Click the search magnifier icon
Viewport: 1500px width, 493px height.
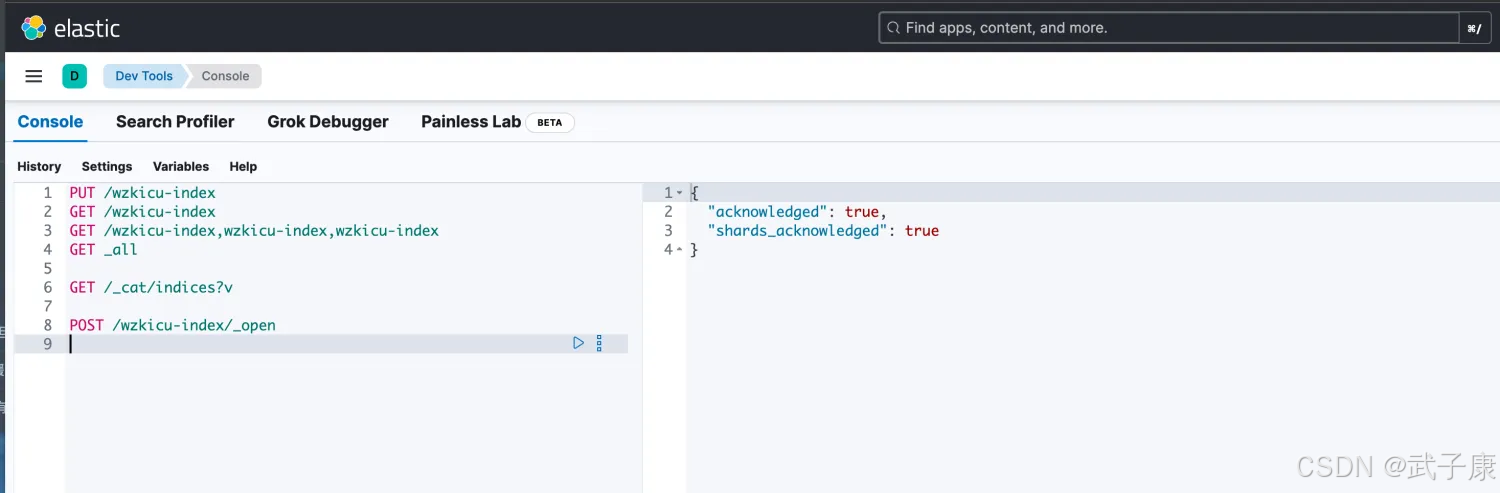[x=892, y=28]
